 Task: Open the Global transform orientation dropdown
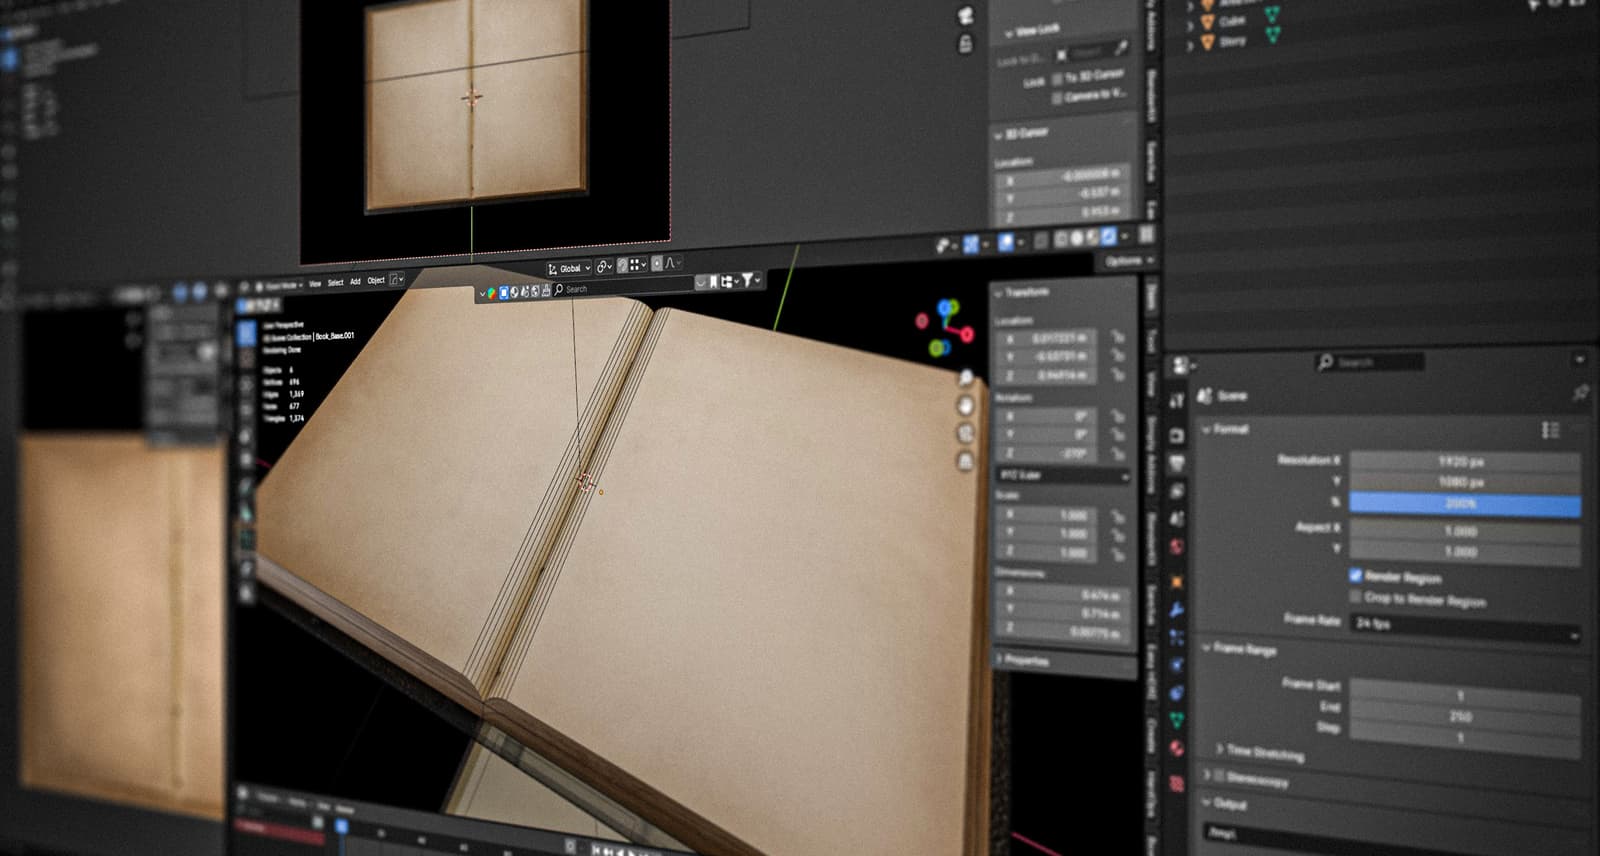click(569, 268)
